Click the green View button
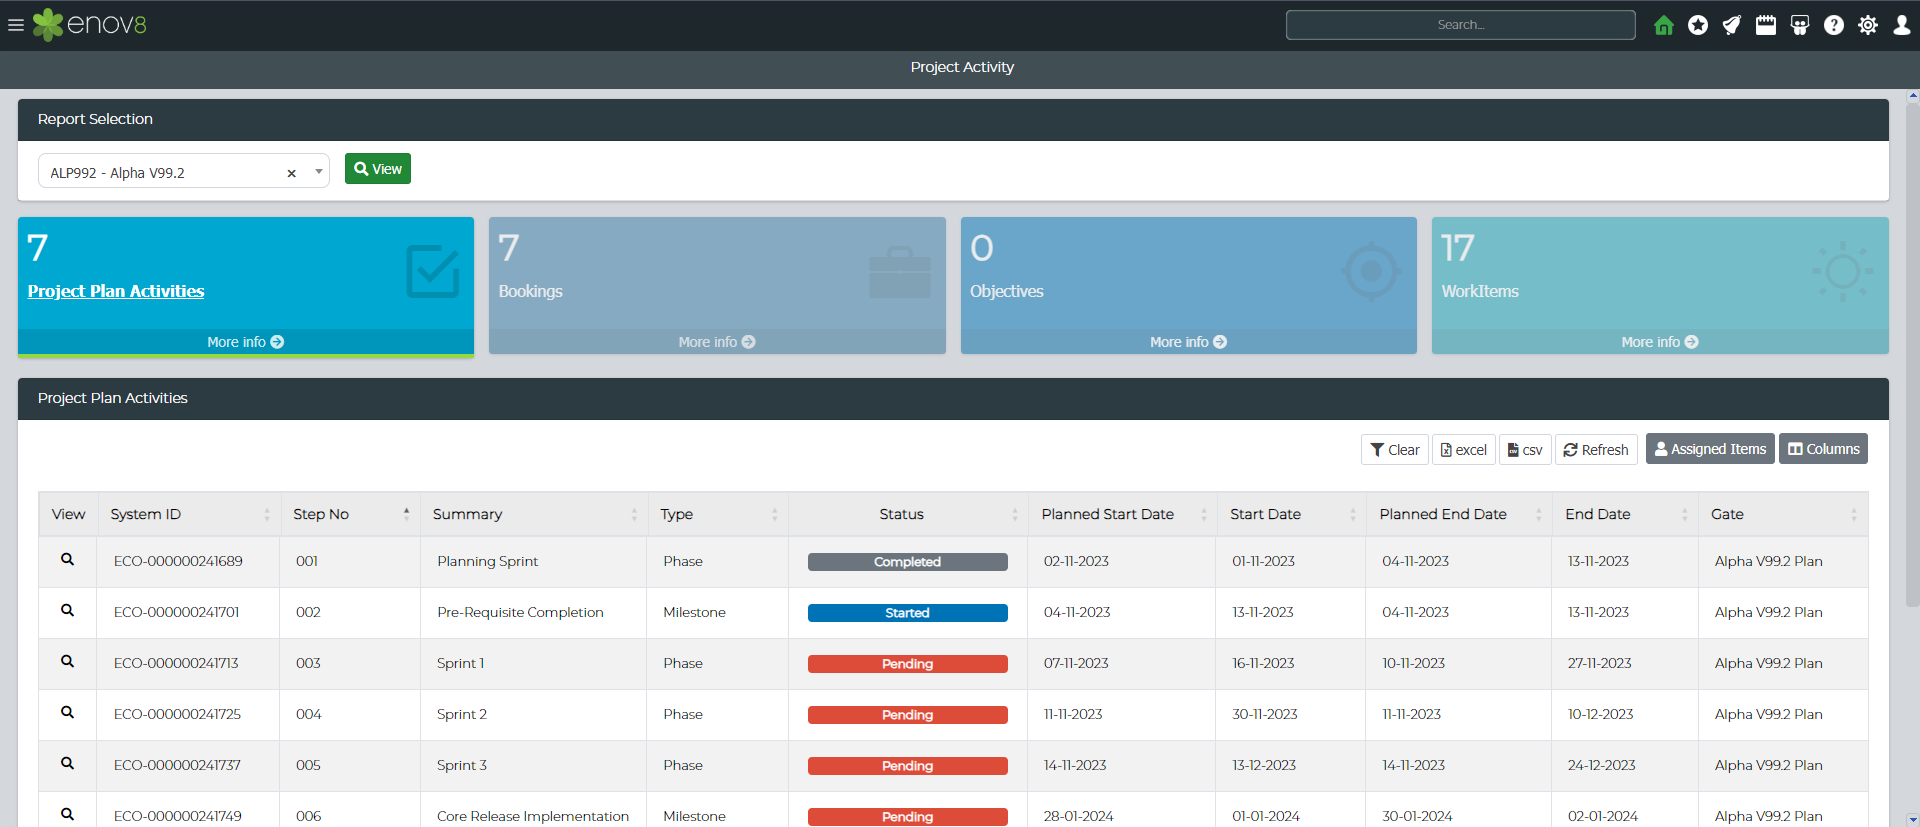 (x=378, y=169)
